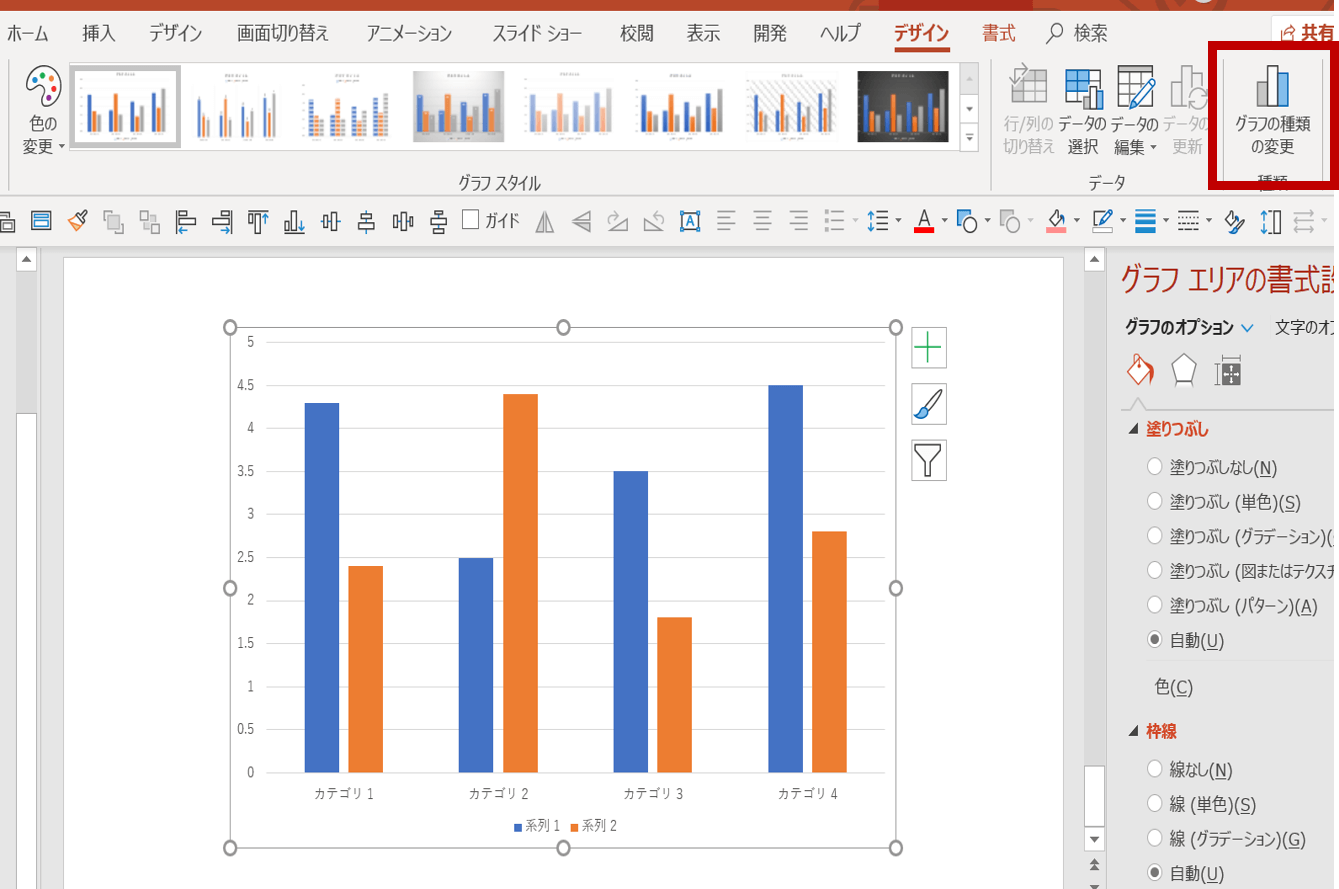Open the 画面切り替え tab

pos(283,33)
